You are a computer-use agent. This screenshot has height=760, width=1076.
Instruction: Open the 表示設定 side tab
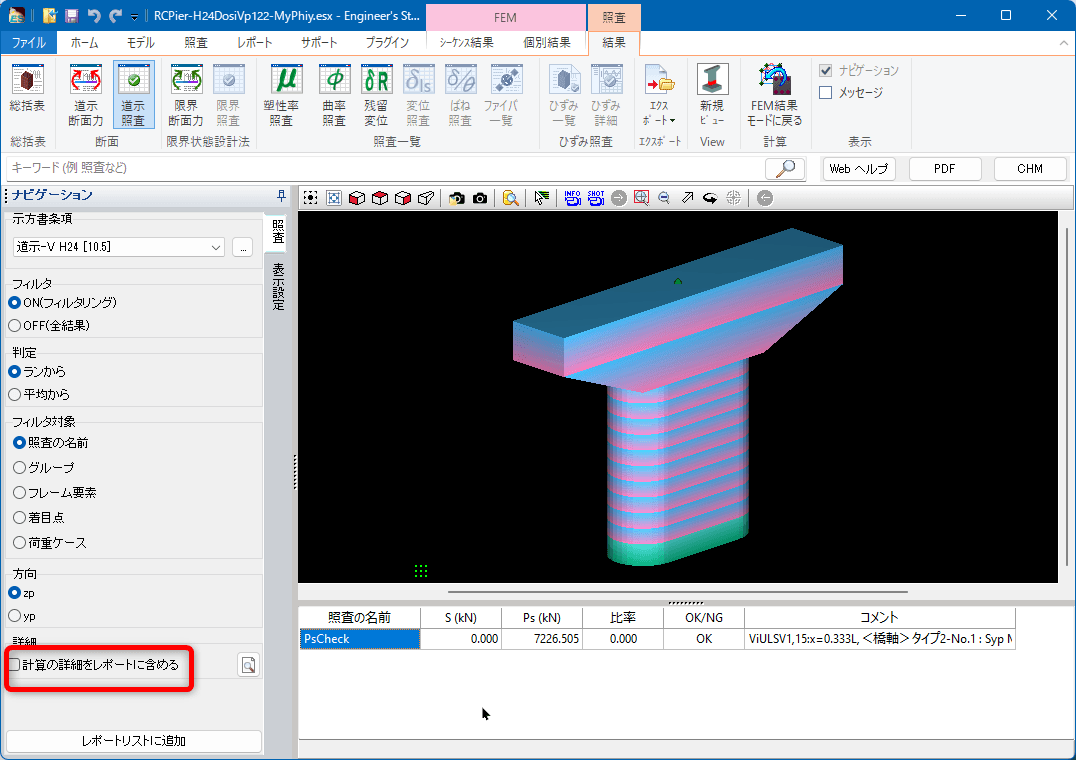pyautogui.click(x=279, y=286)
